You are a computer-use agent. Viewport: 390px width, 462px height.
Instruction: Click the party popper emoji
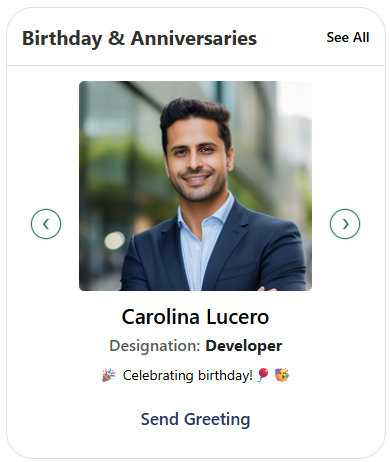(x=109, y=375)
